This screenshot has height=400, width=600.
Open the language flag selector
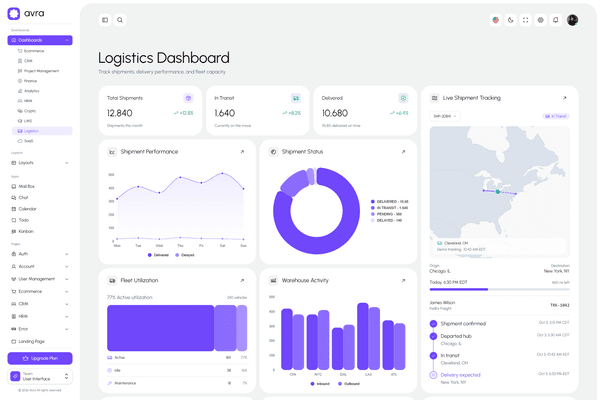pyautogui.click(x=496, y=20)
